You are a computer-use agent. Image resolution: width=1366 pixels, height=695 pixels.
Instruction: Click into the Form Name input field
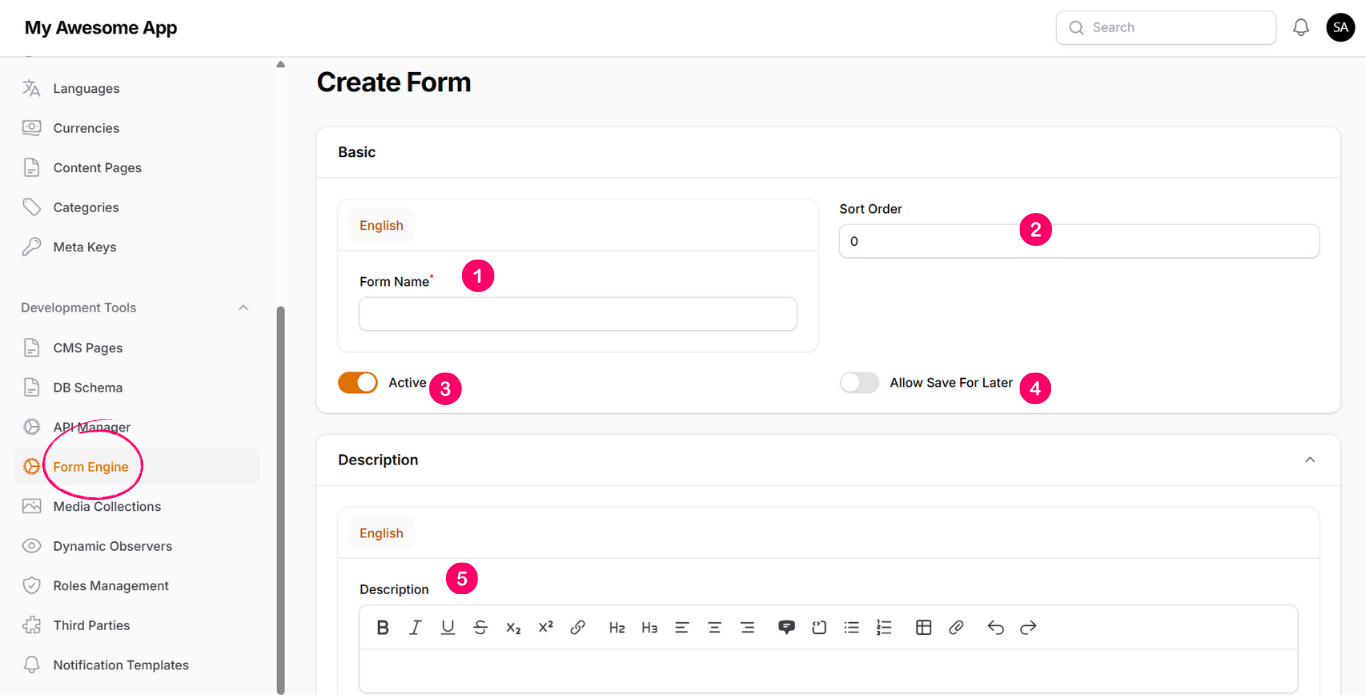[578, 314]
